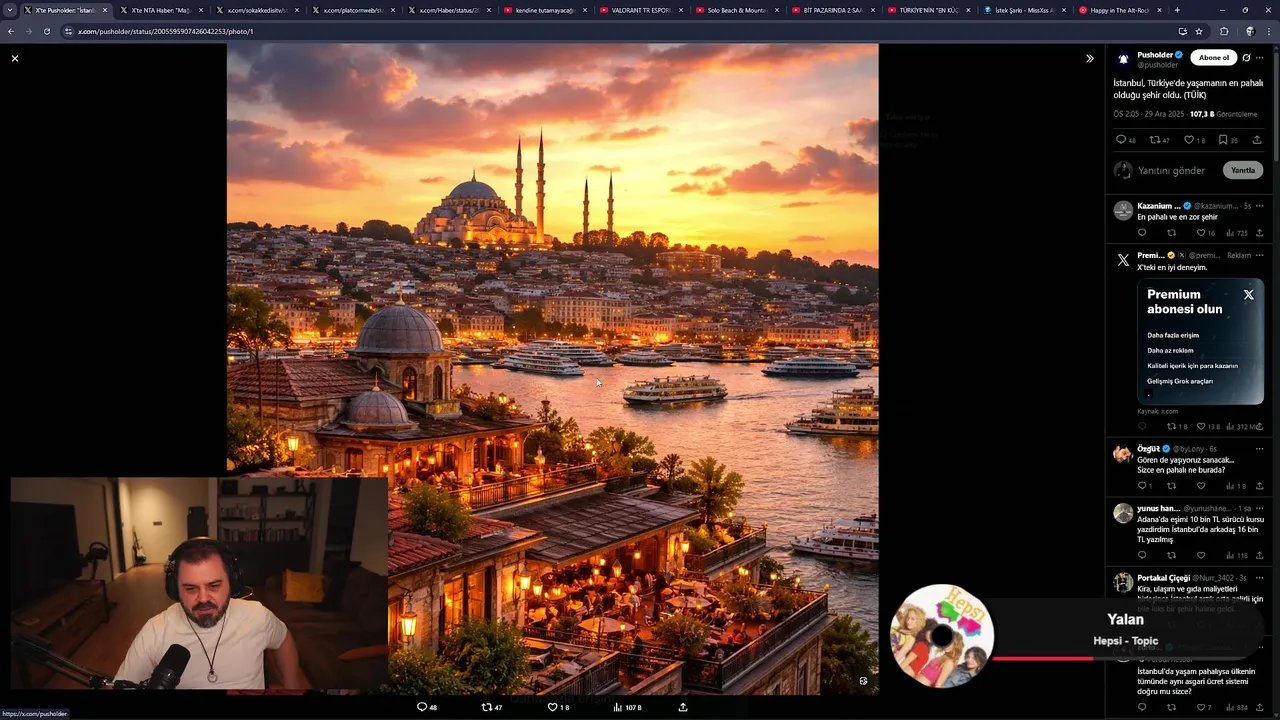Reply to Kazanium's comment
The height and width of the screenshot is (720, 1280).
coord(1142,233)
